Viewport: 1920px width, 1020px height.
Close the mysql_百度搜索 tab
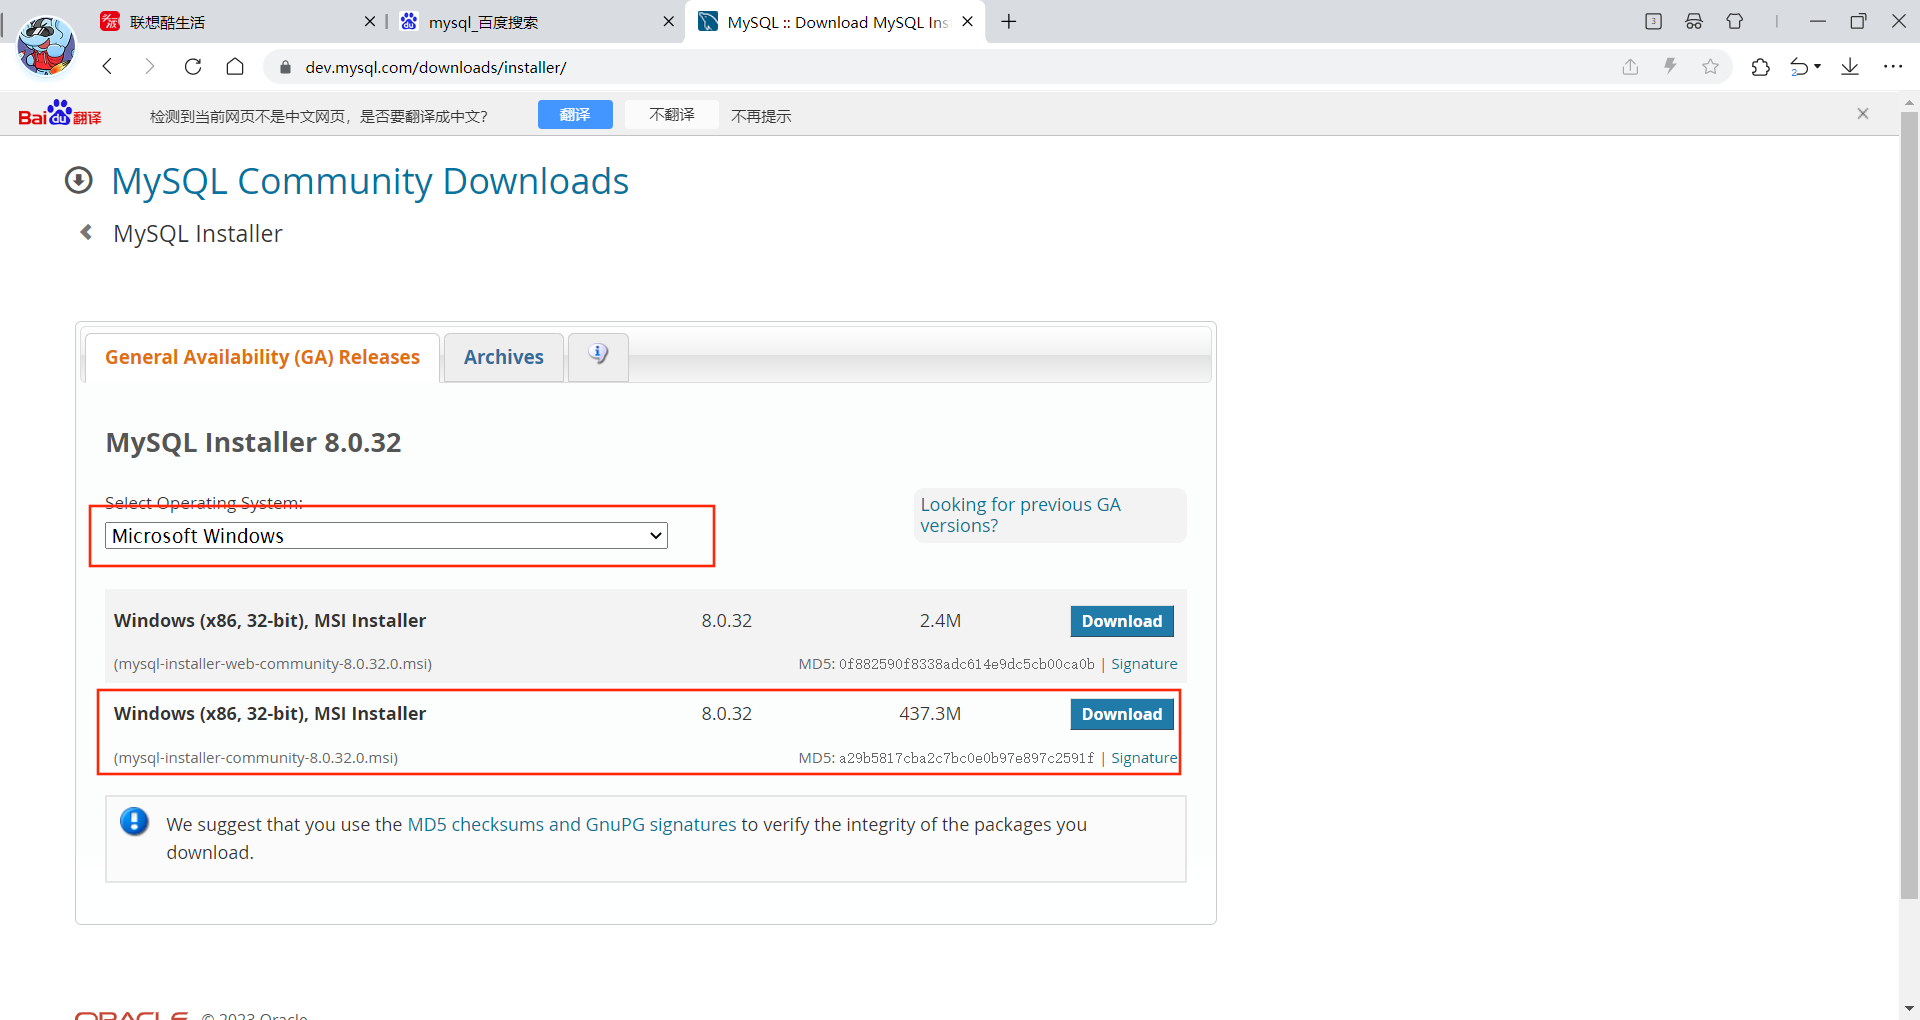(668, 22)
